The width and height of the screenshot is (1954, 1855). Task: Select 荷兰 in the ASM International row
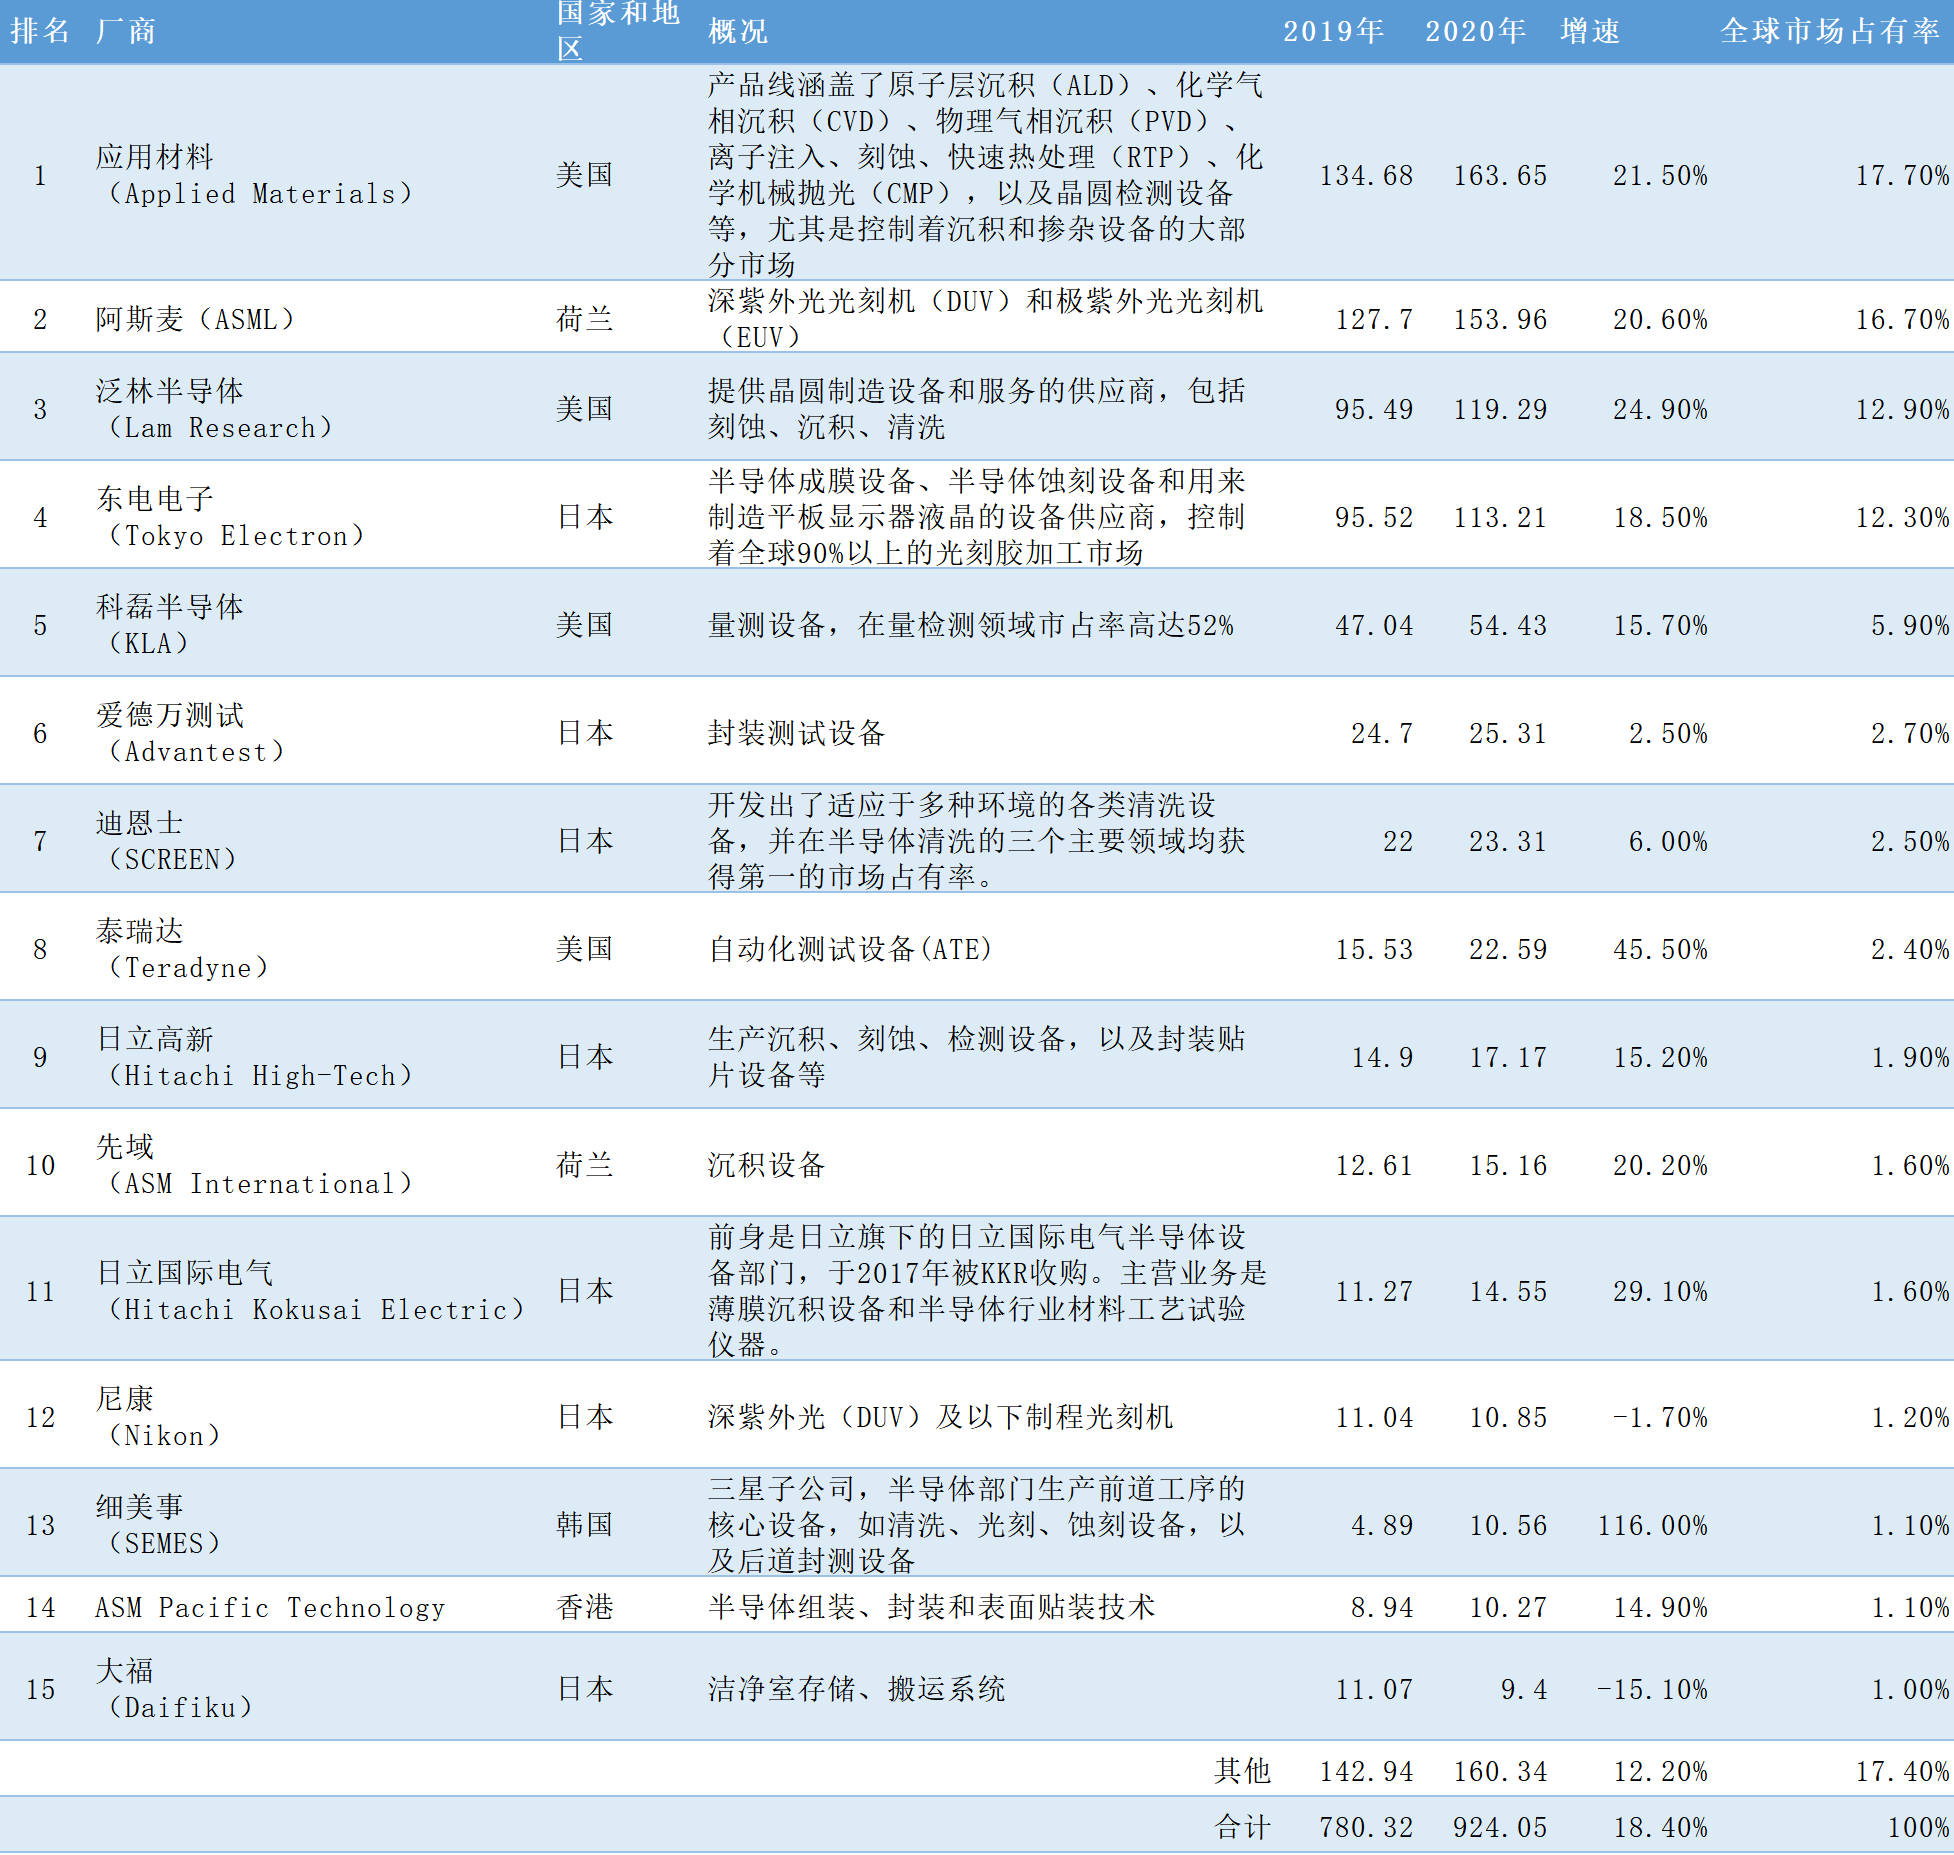click(585, 1165)
